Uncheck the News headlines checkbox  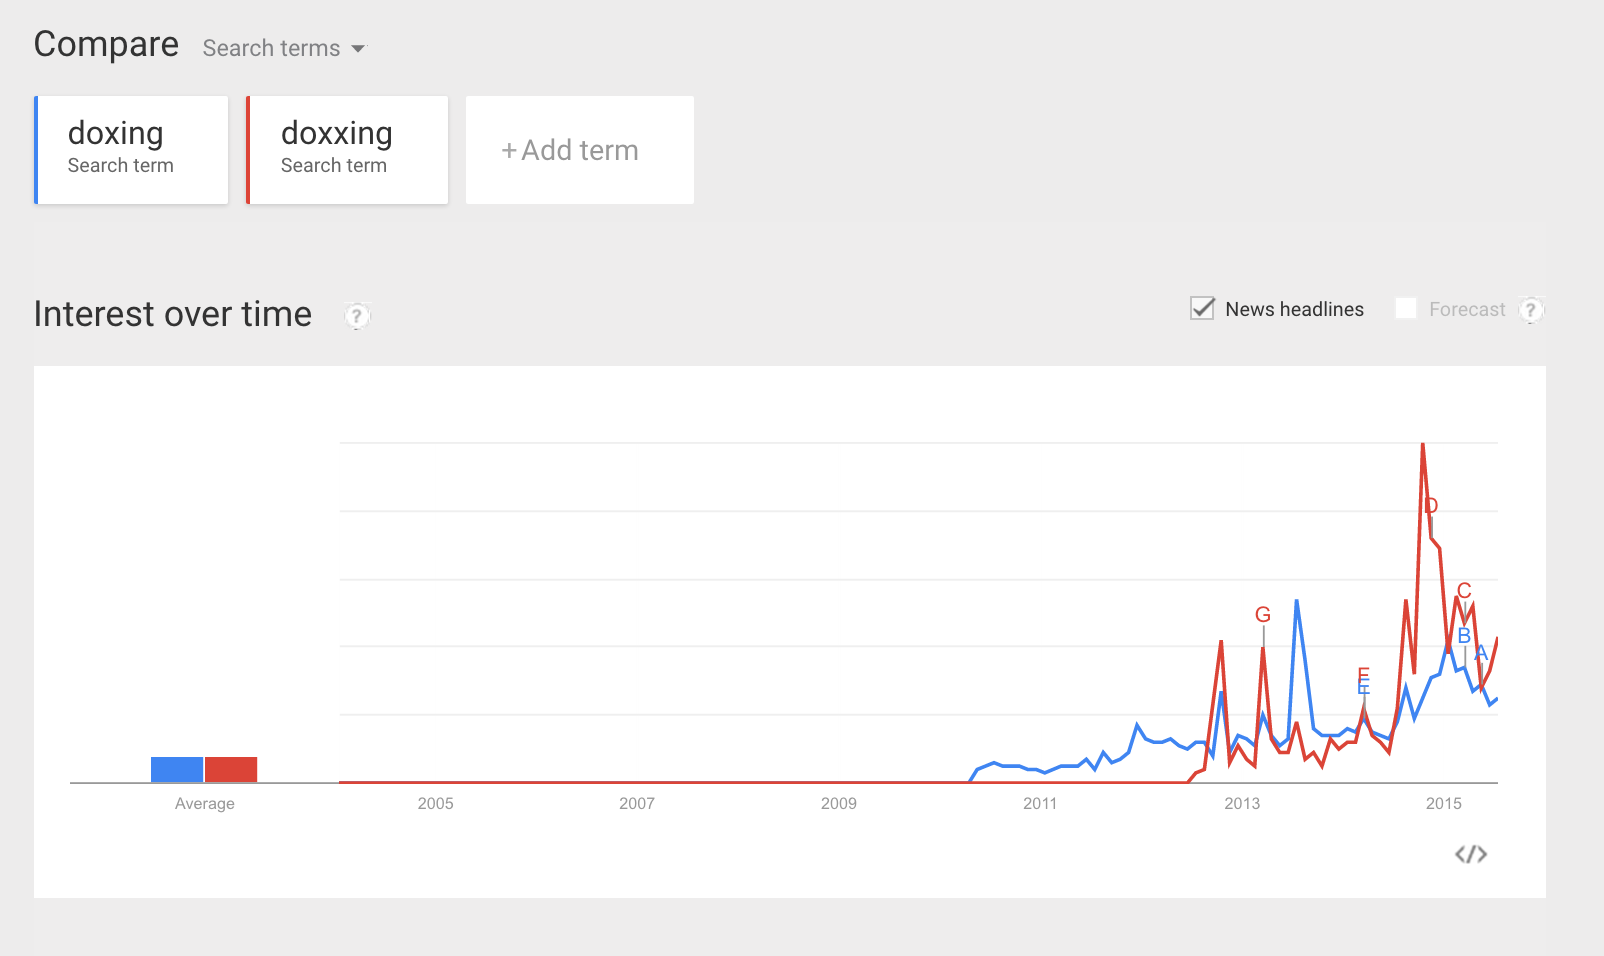(1203, 309)
